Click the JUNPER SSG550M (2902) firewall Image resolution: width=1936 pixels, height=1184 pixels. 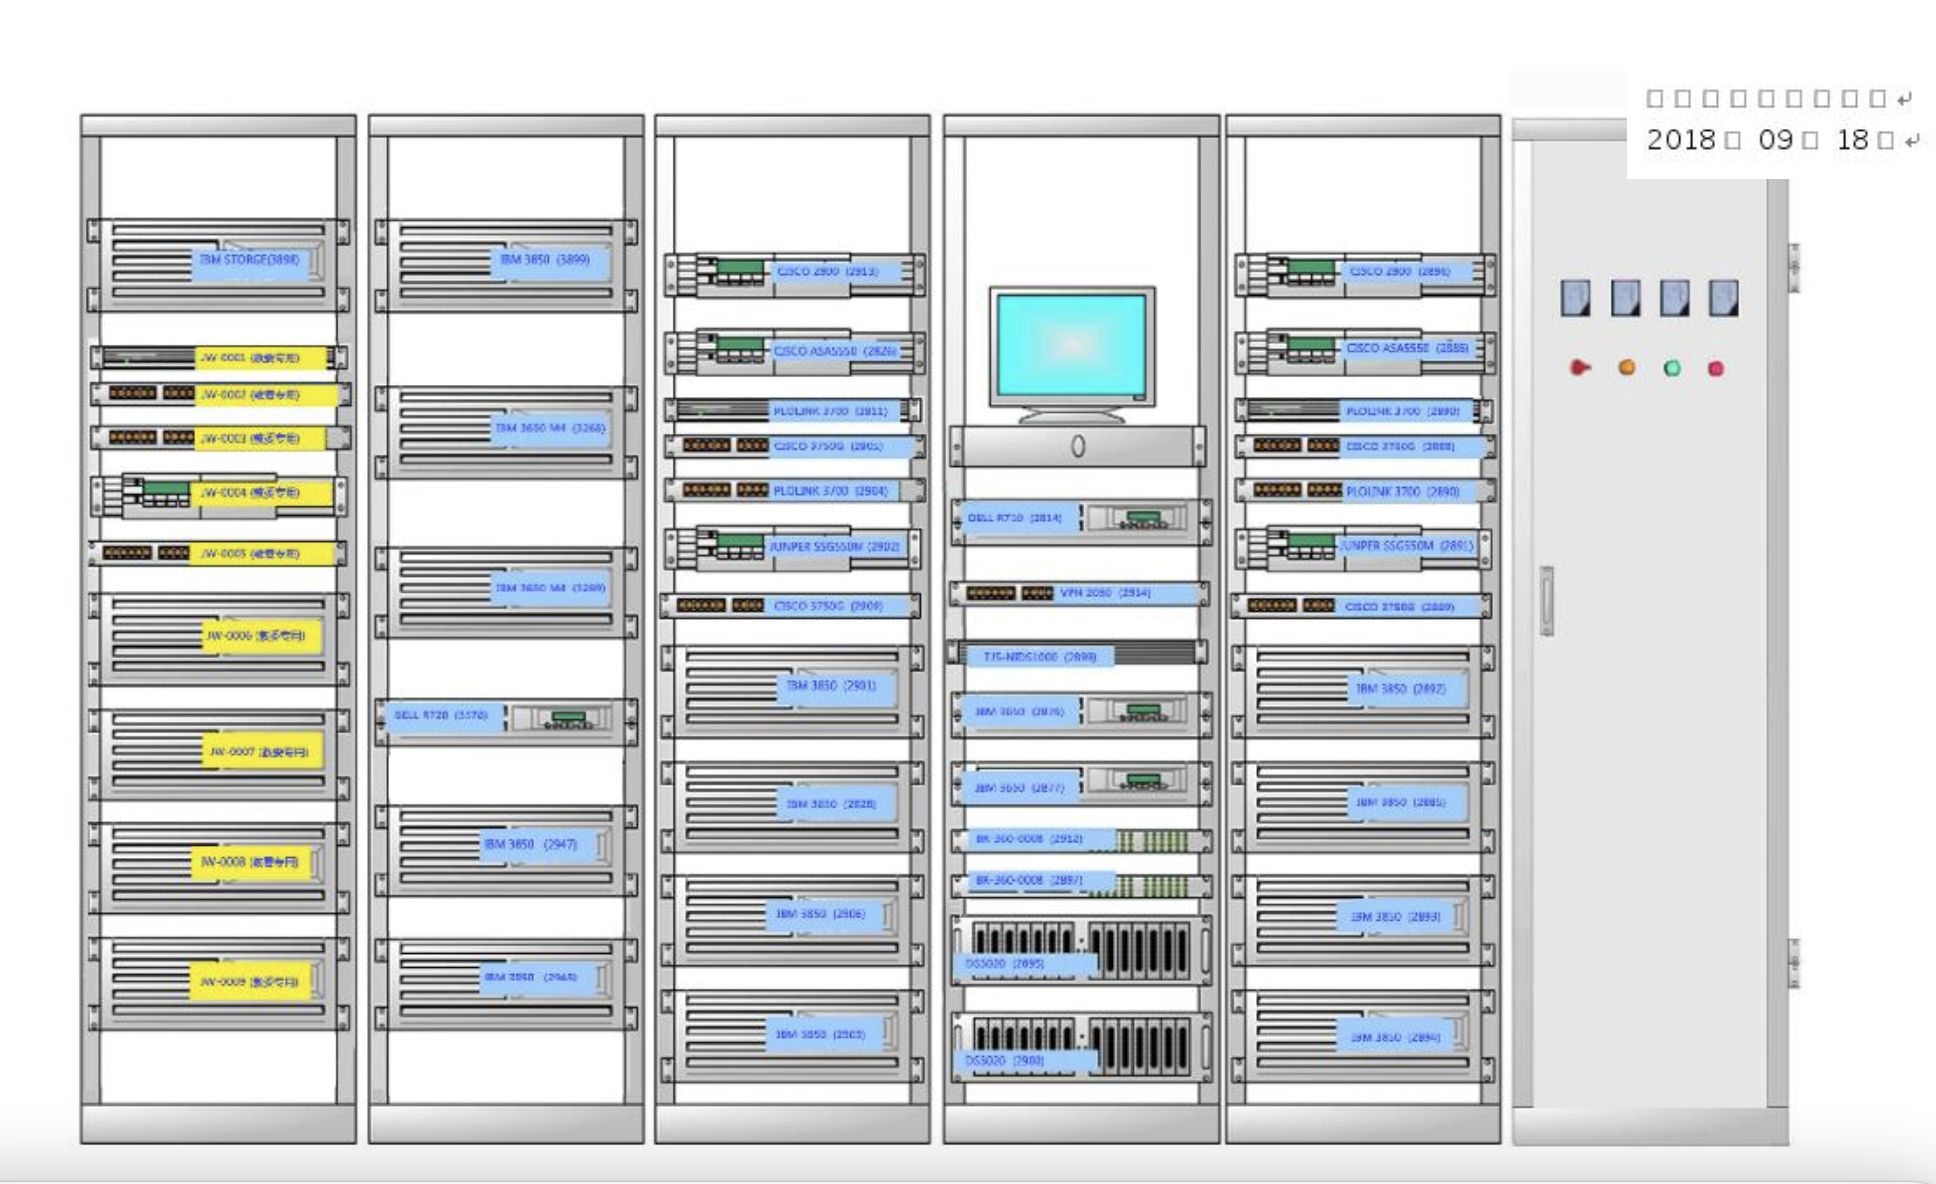[834, 547]
